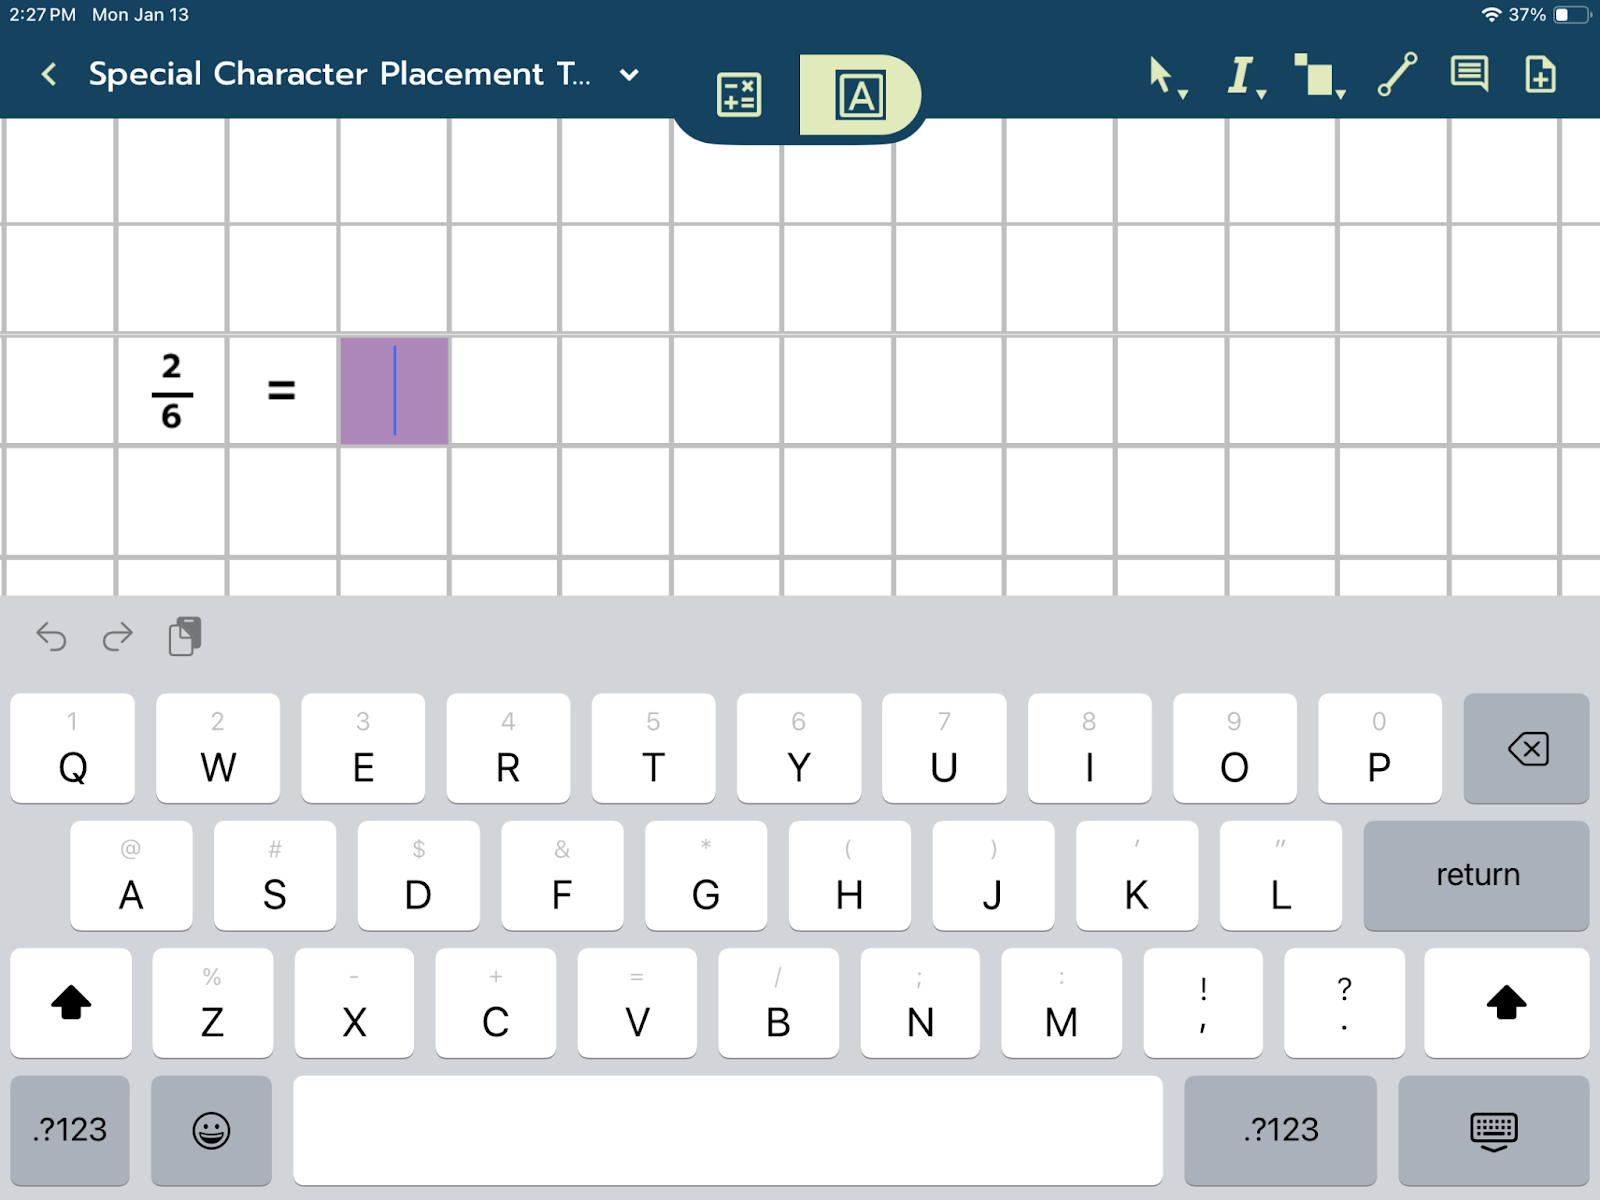1600x1200 pixels.
Task: Hide the on-screen keyboard
Action: (1493, 1130)
